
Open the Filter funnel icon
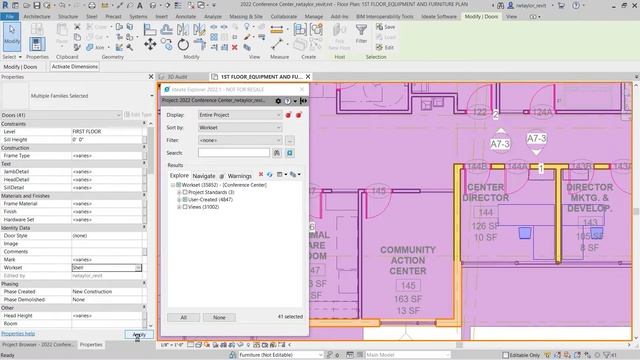[x=361, y=30]
